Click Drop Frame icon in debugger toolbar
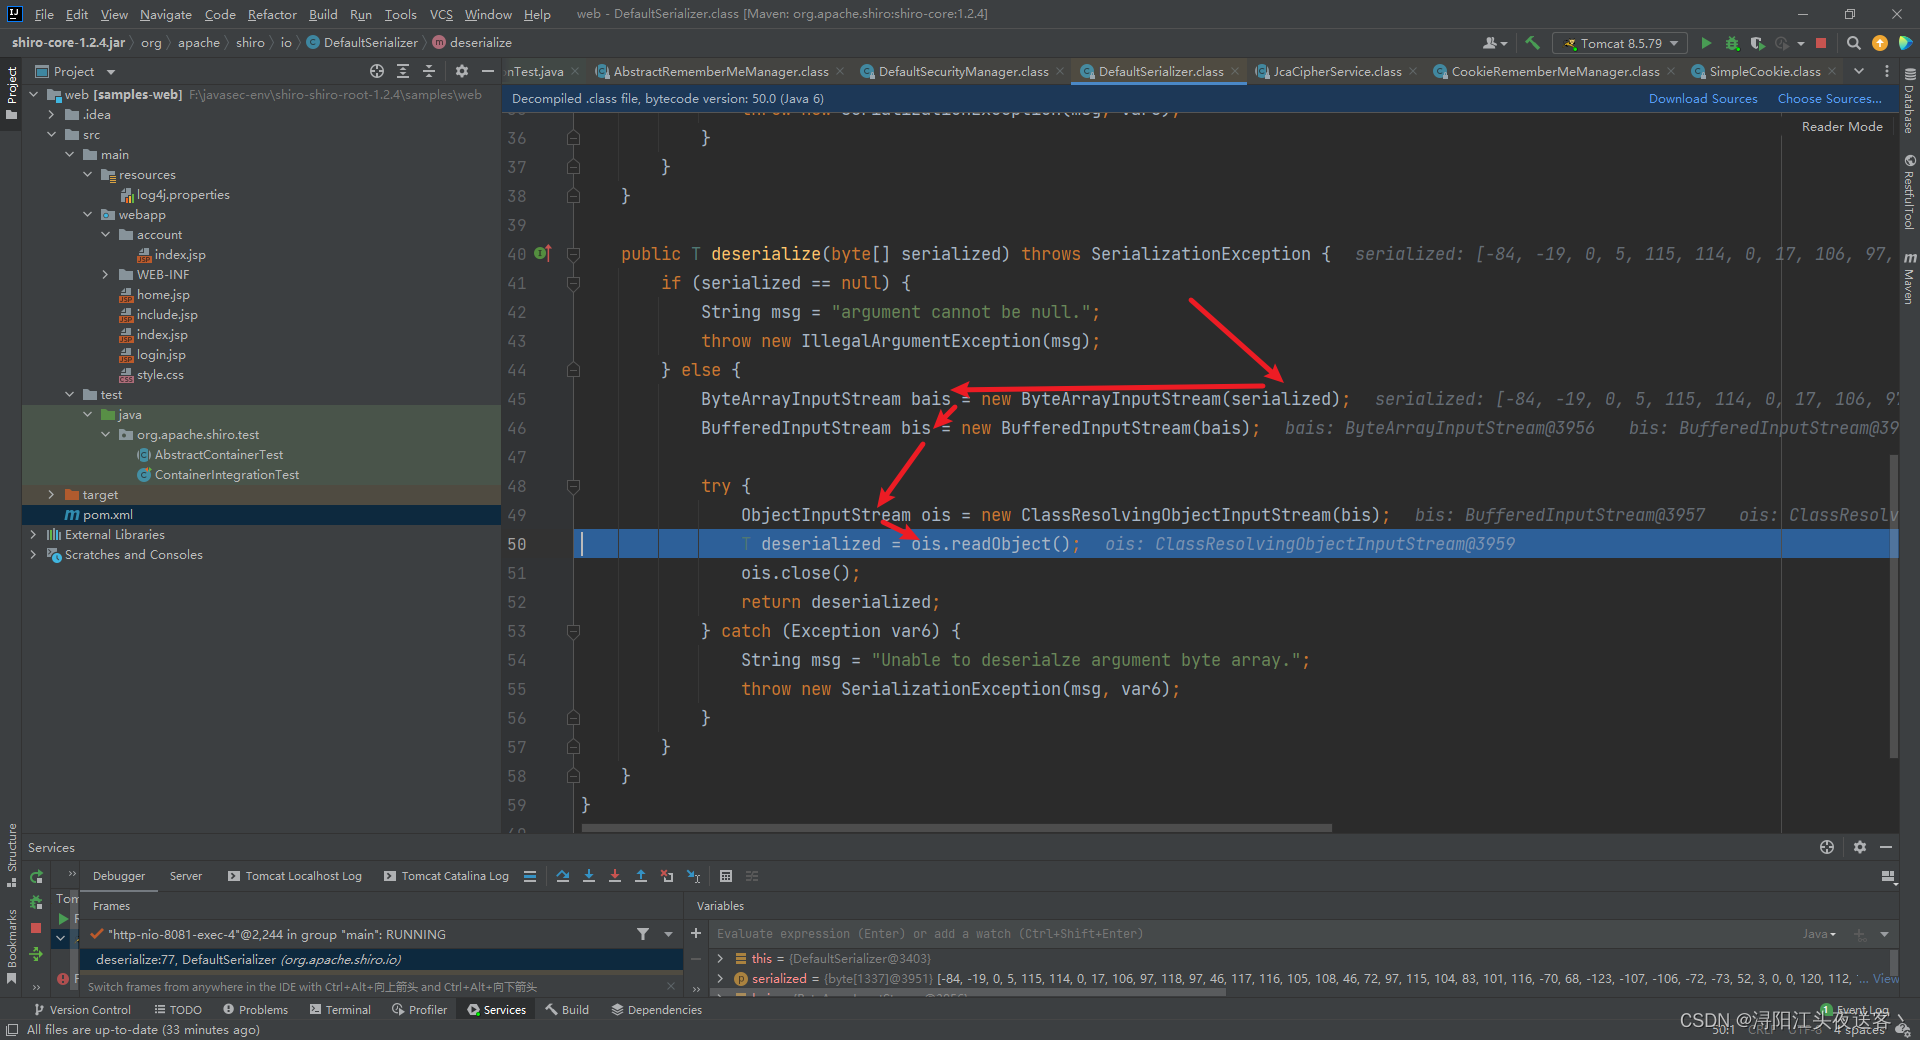This screenshot has width=1920, height=1040. point(667,876)
